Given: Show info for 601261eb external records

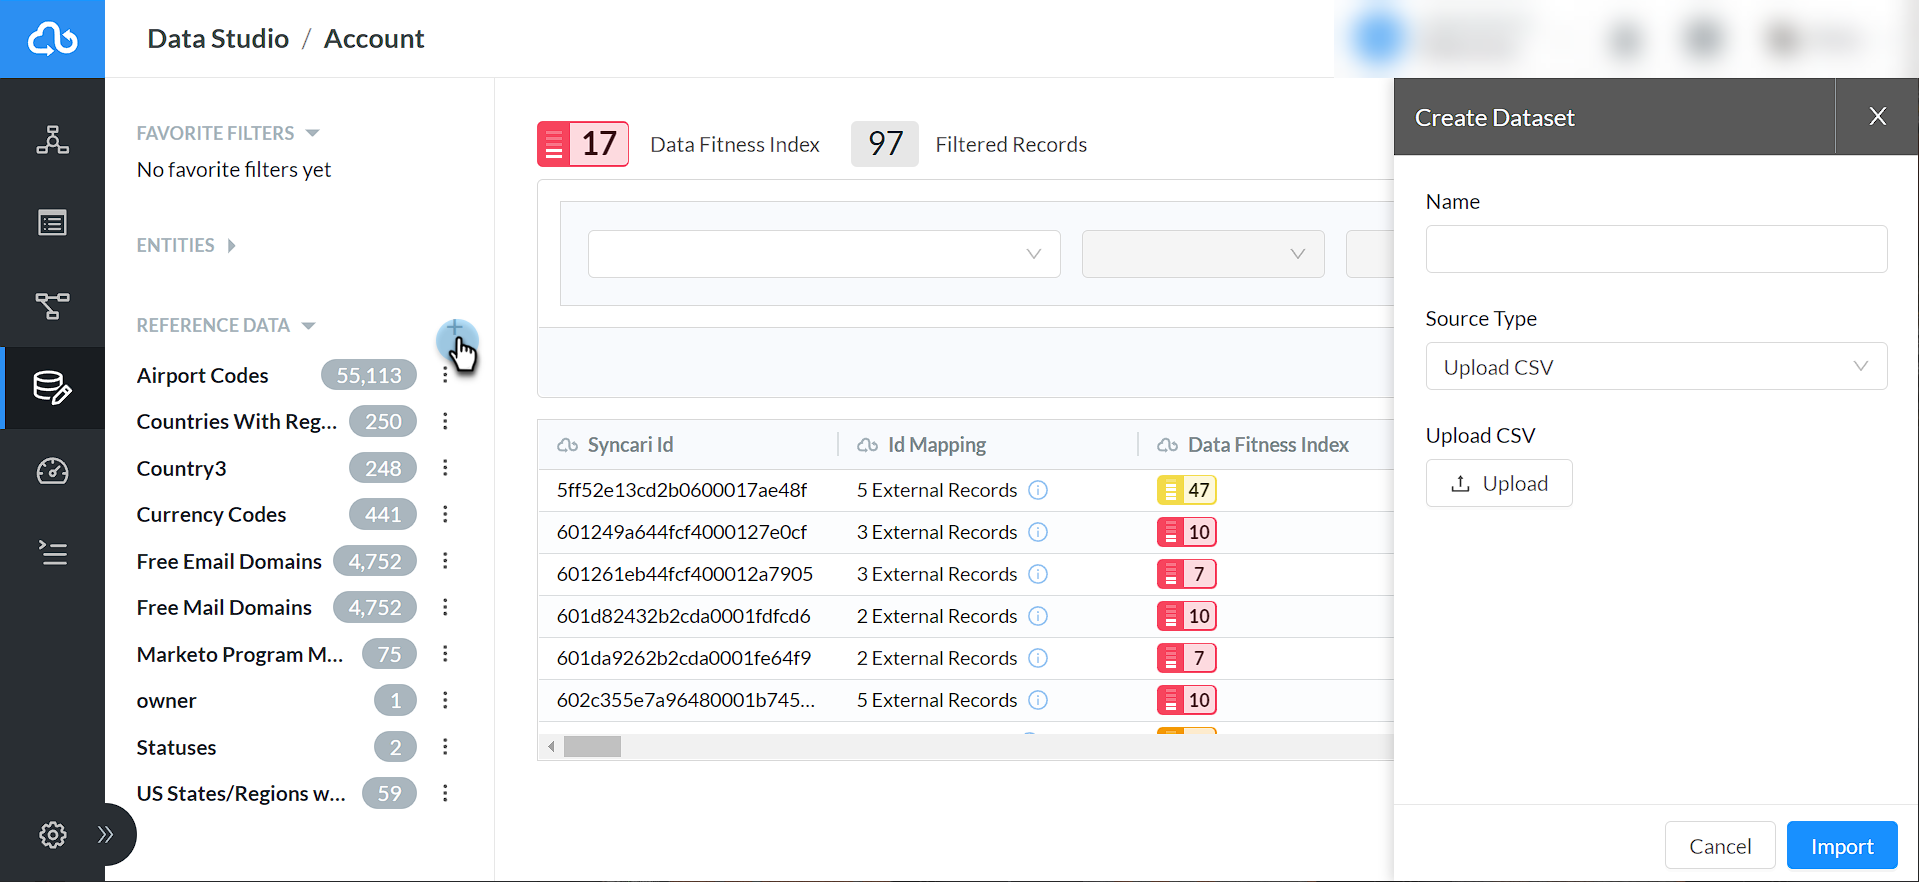Looking at the screenshot, I should point(1038,574).
